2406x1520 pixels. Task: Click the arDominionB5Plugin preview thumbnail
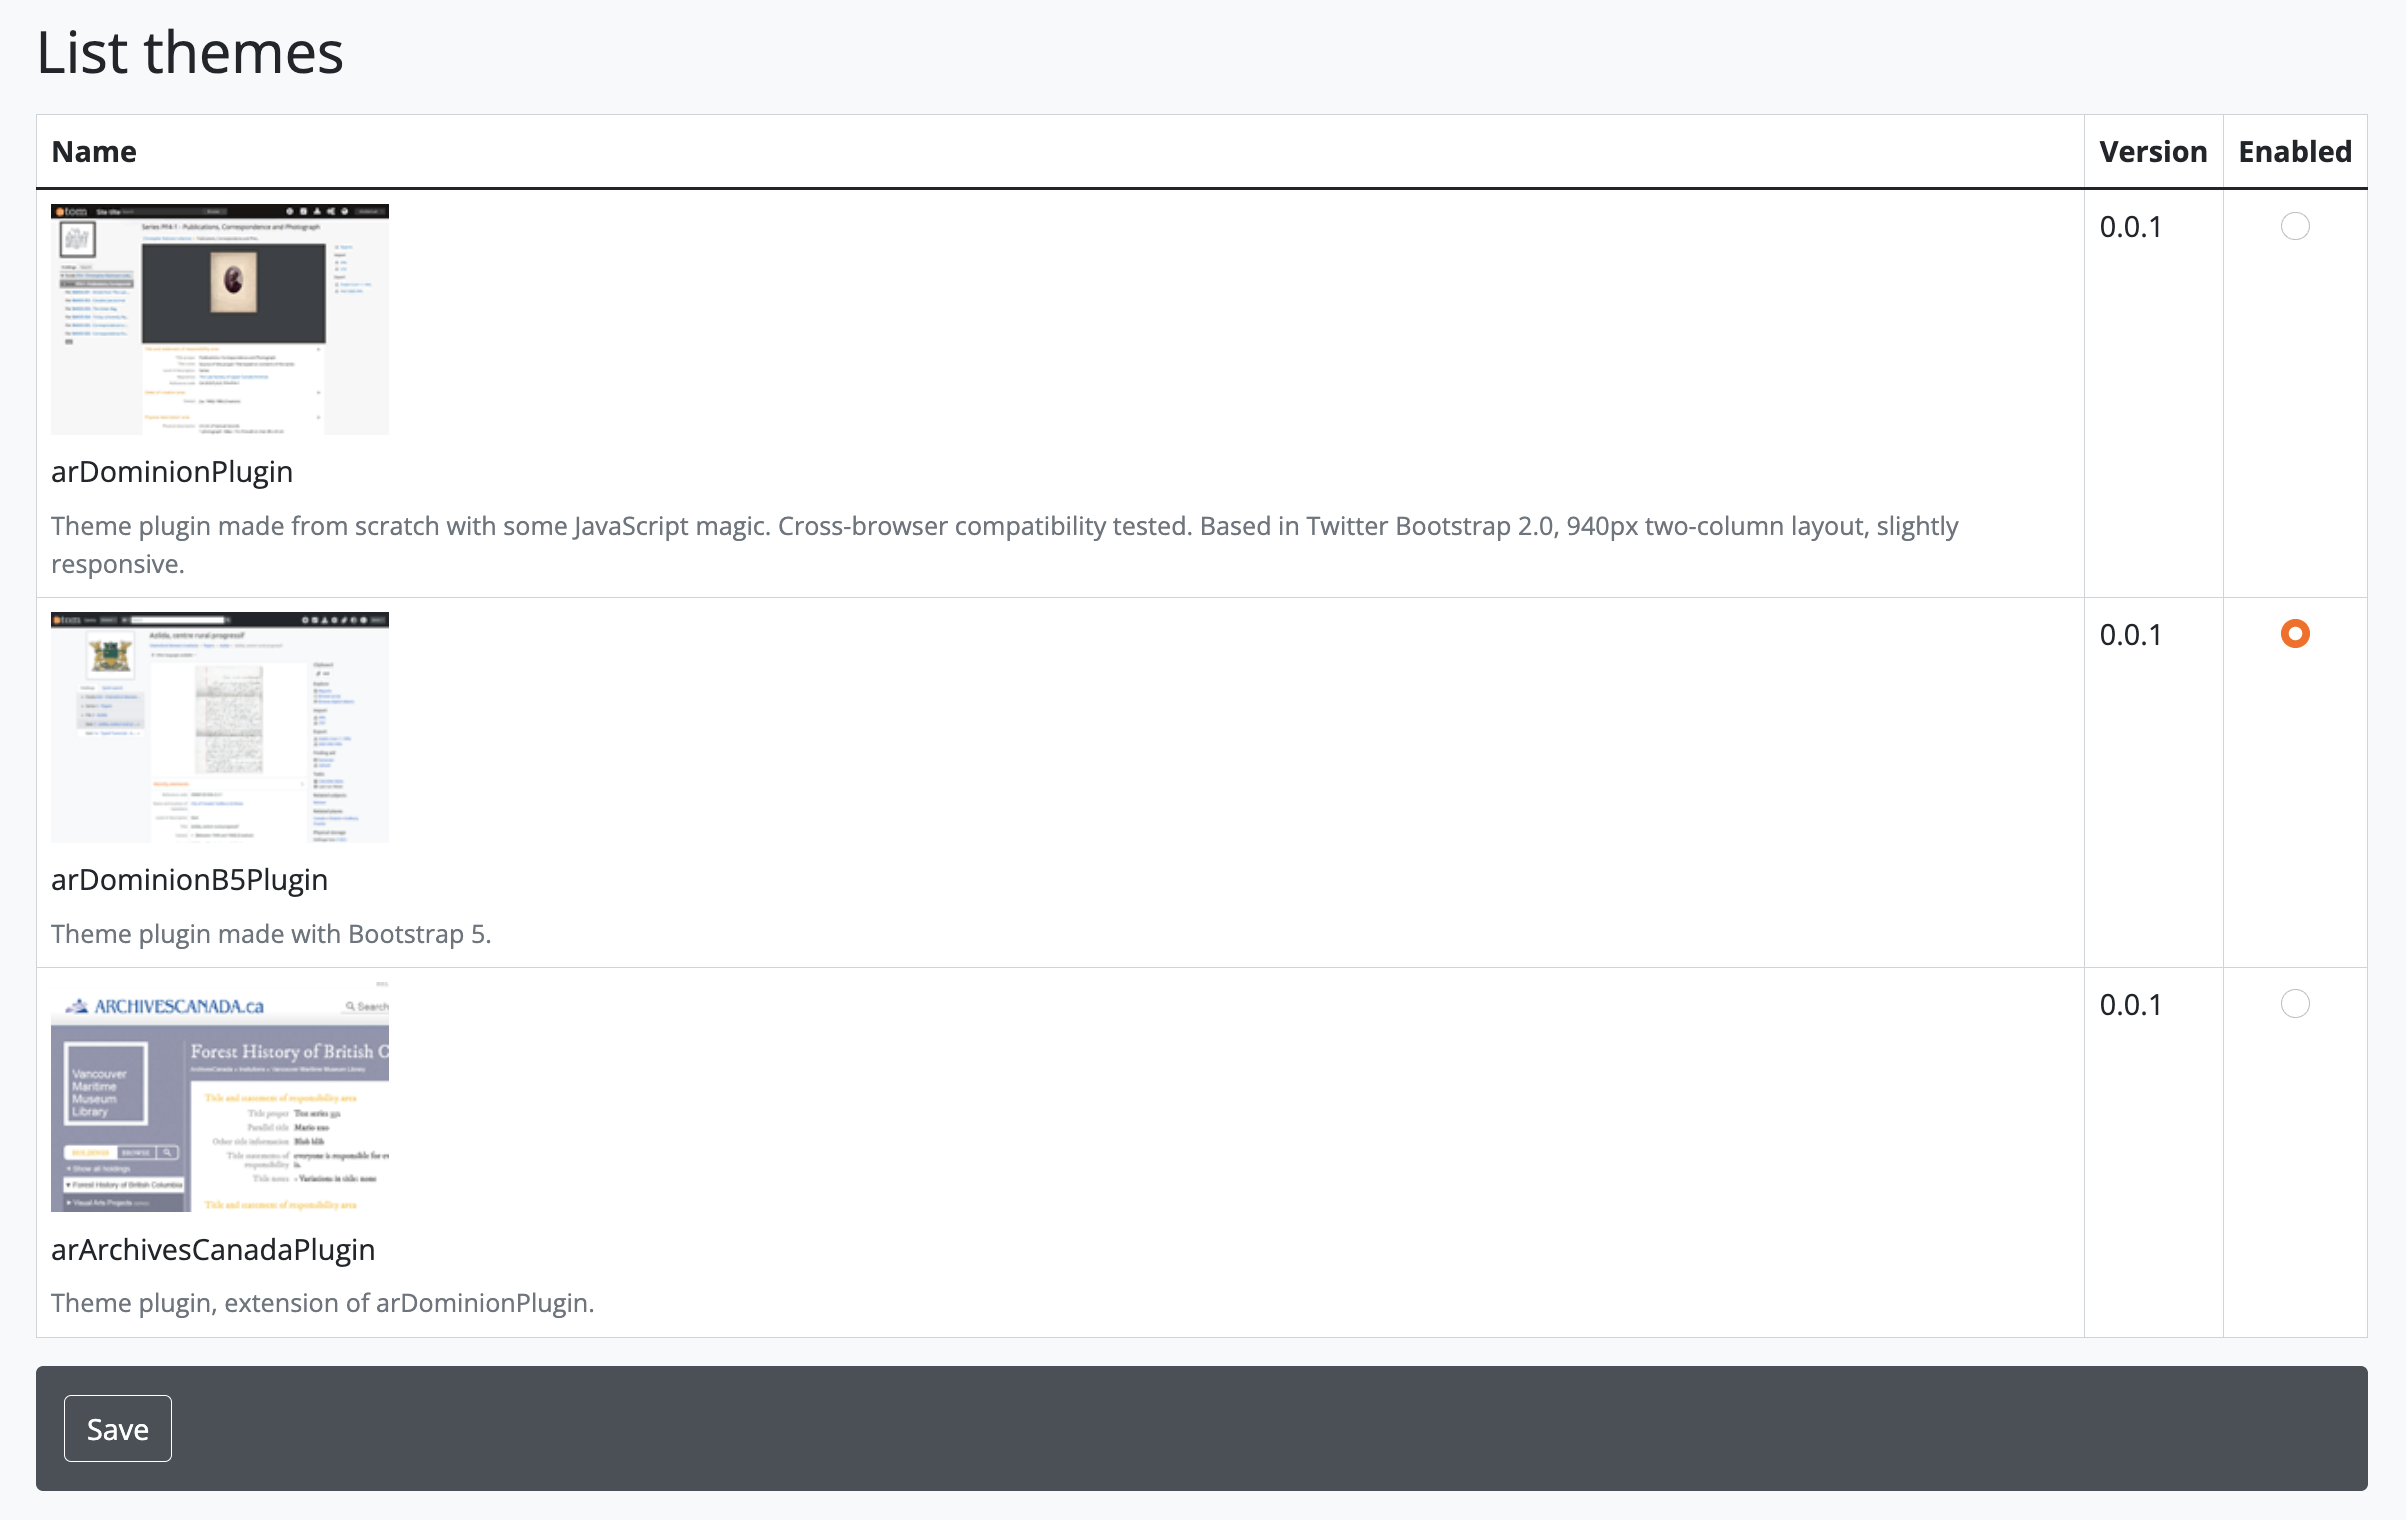(220, 727)
